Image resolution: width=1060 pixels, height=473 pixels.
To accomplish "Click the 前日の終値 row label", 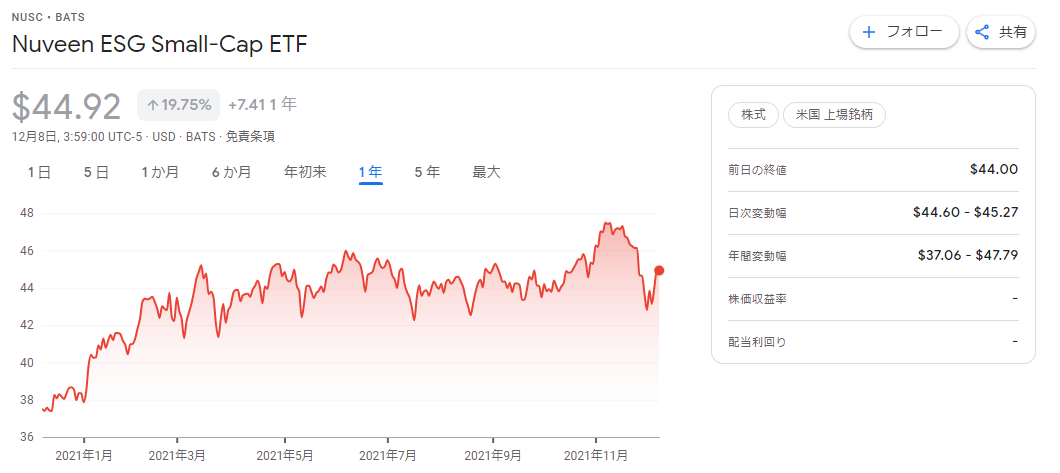I will (757, 170).
